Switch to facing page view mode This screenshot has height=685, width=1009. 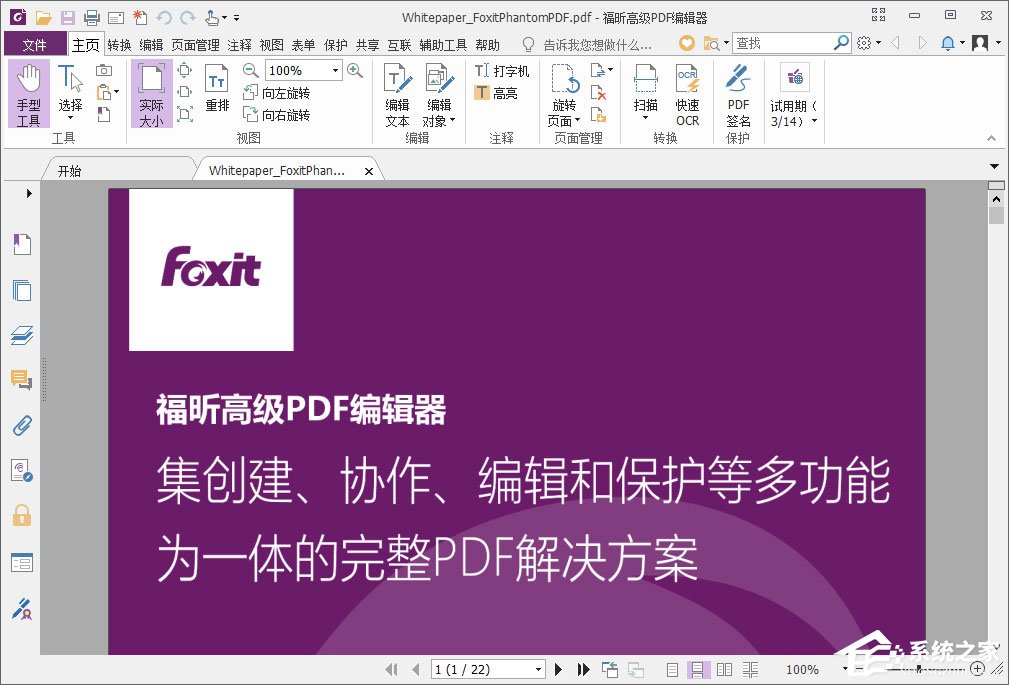click(x=725, y=669)
